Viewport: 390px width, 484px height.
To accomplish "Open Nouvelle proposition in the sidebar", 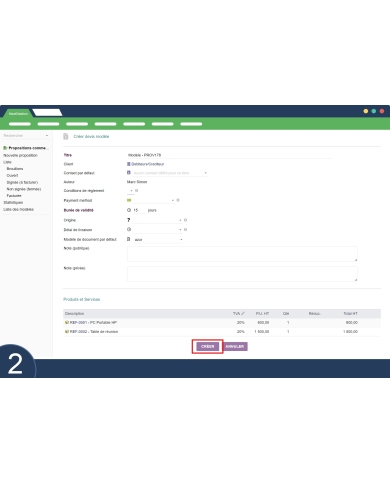I will tap(20, 155).
